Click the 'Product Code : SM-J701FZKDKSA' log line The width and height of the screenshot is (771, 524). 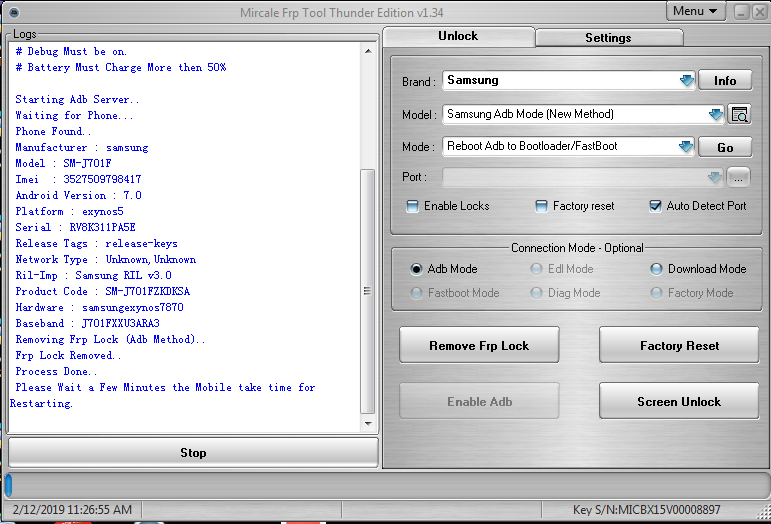coord(102,291)
